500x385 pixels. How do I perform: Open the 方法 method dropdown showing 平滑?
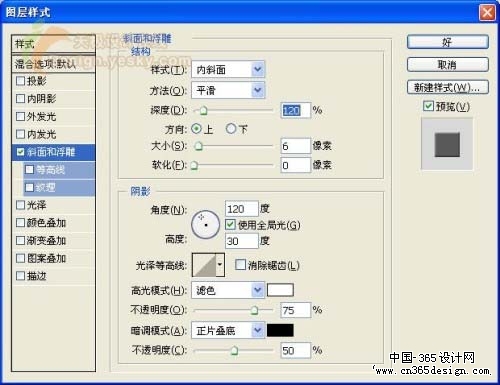pyautogui.click(x=228, y=90)
